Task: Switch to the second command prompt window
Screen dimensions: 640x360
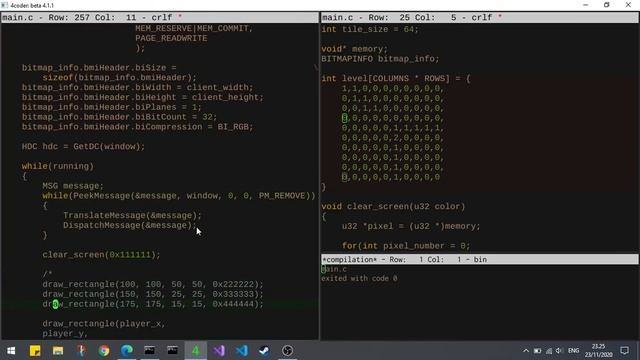Action: click(172, 351)
